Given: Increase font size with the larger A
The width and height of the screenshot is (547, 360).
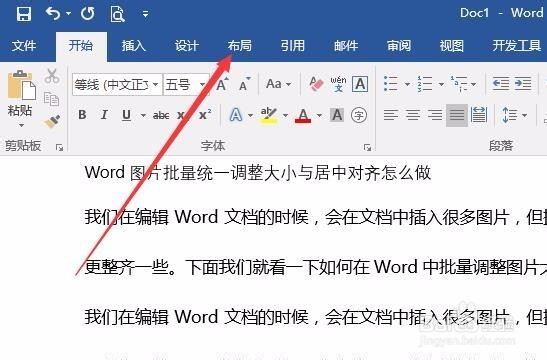Looking at the screenshot, I should coord(222,84).
